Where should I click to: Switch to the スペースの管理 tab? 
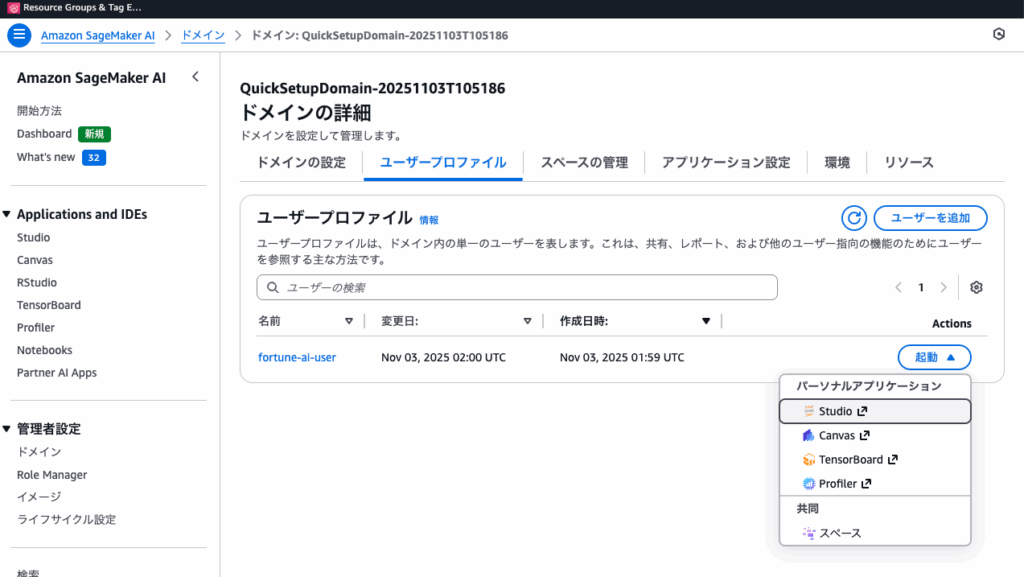click(584, 162)
